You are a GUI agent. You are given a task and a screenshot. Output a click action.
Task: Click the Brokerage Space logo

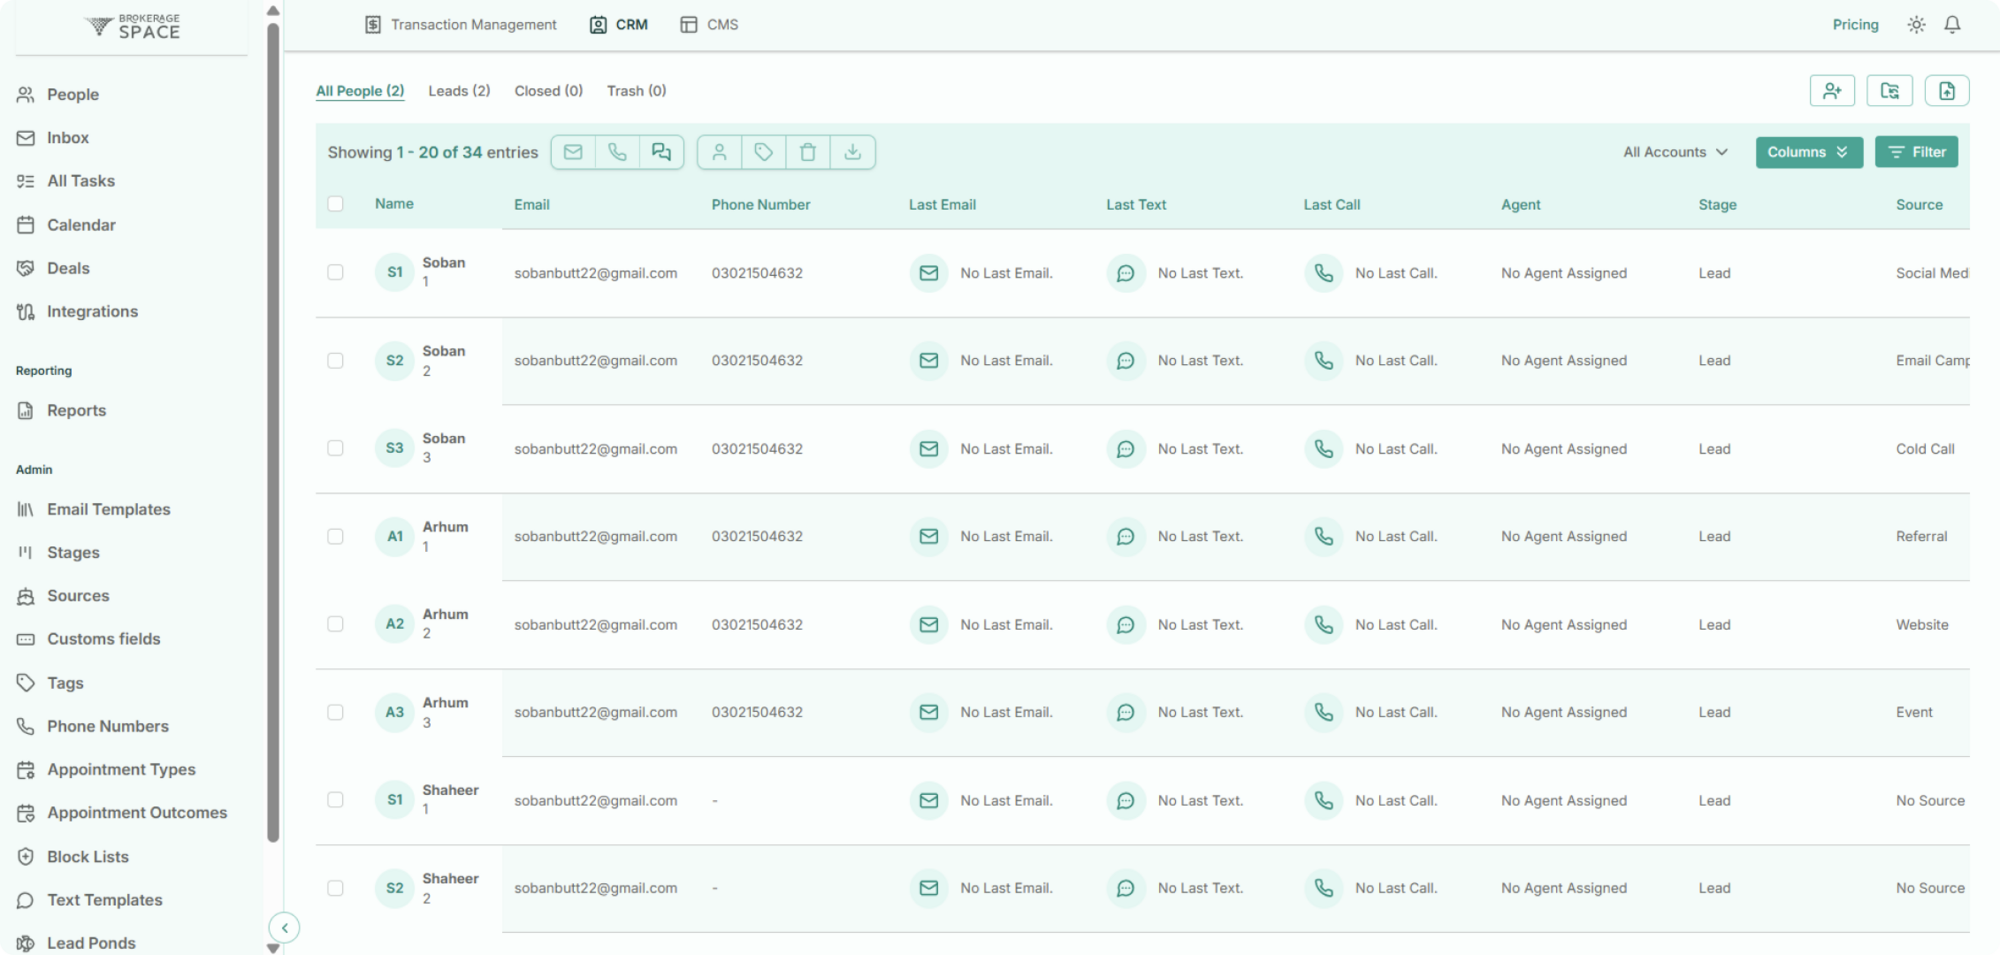[x=133, y=26]
